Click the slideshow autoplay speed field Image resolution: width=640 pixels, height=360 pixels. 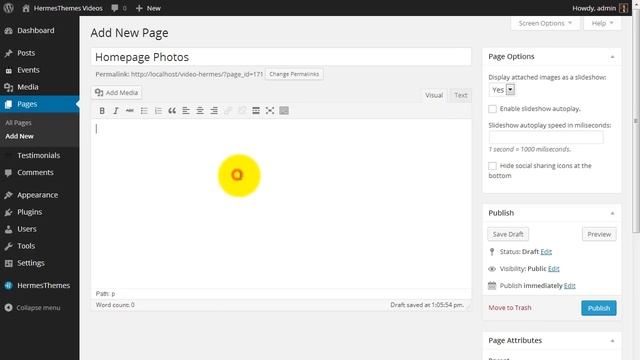click(546, 137)
